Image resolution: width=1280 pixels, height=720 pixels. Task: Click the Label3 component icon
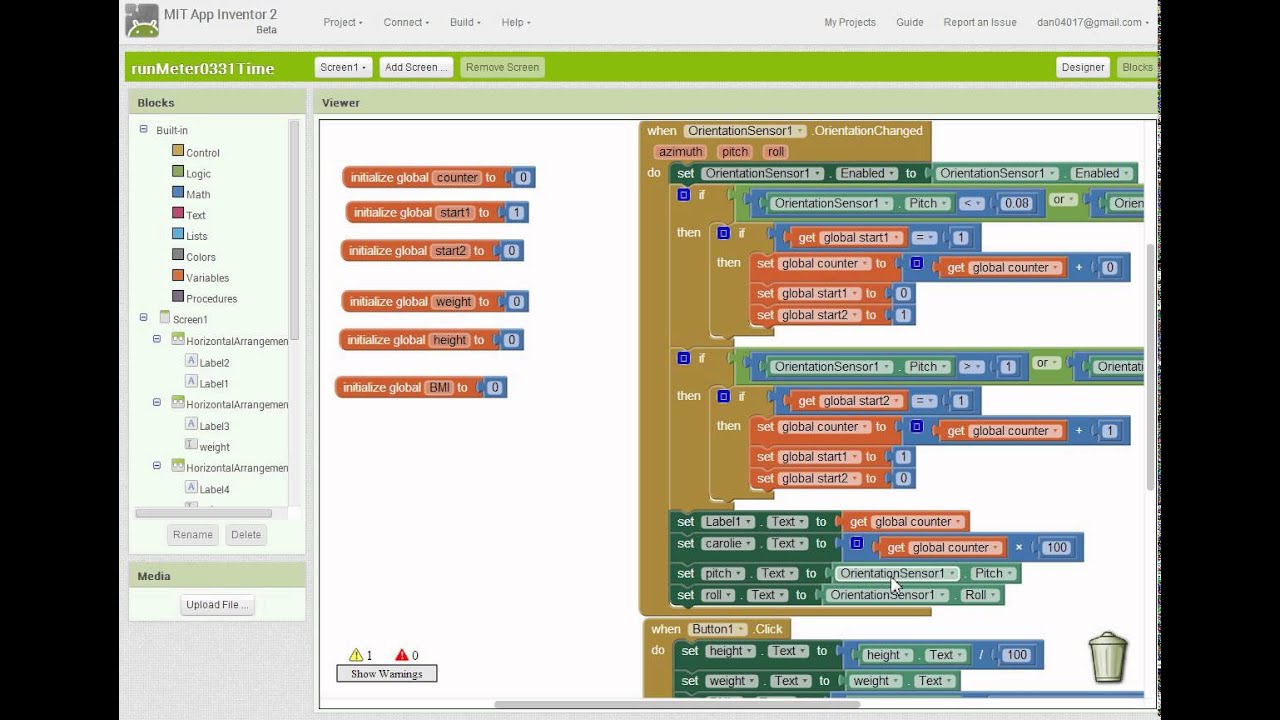point(191,424)
